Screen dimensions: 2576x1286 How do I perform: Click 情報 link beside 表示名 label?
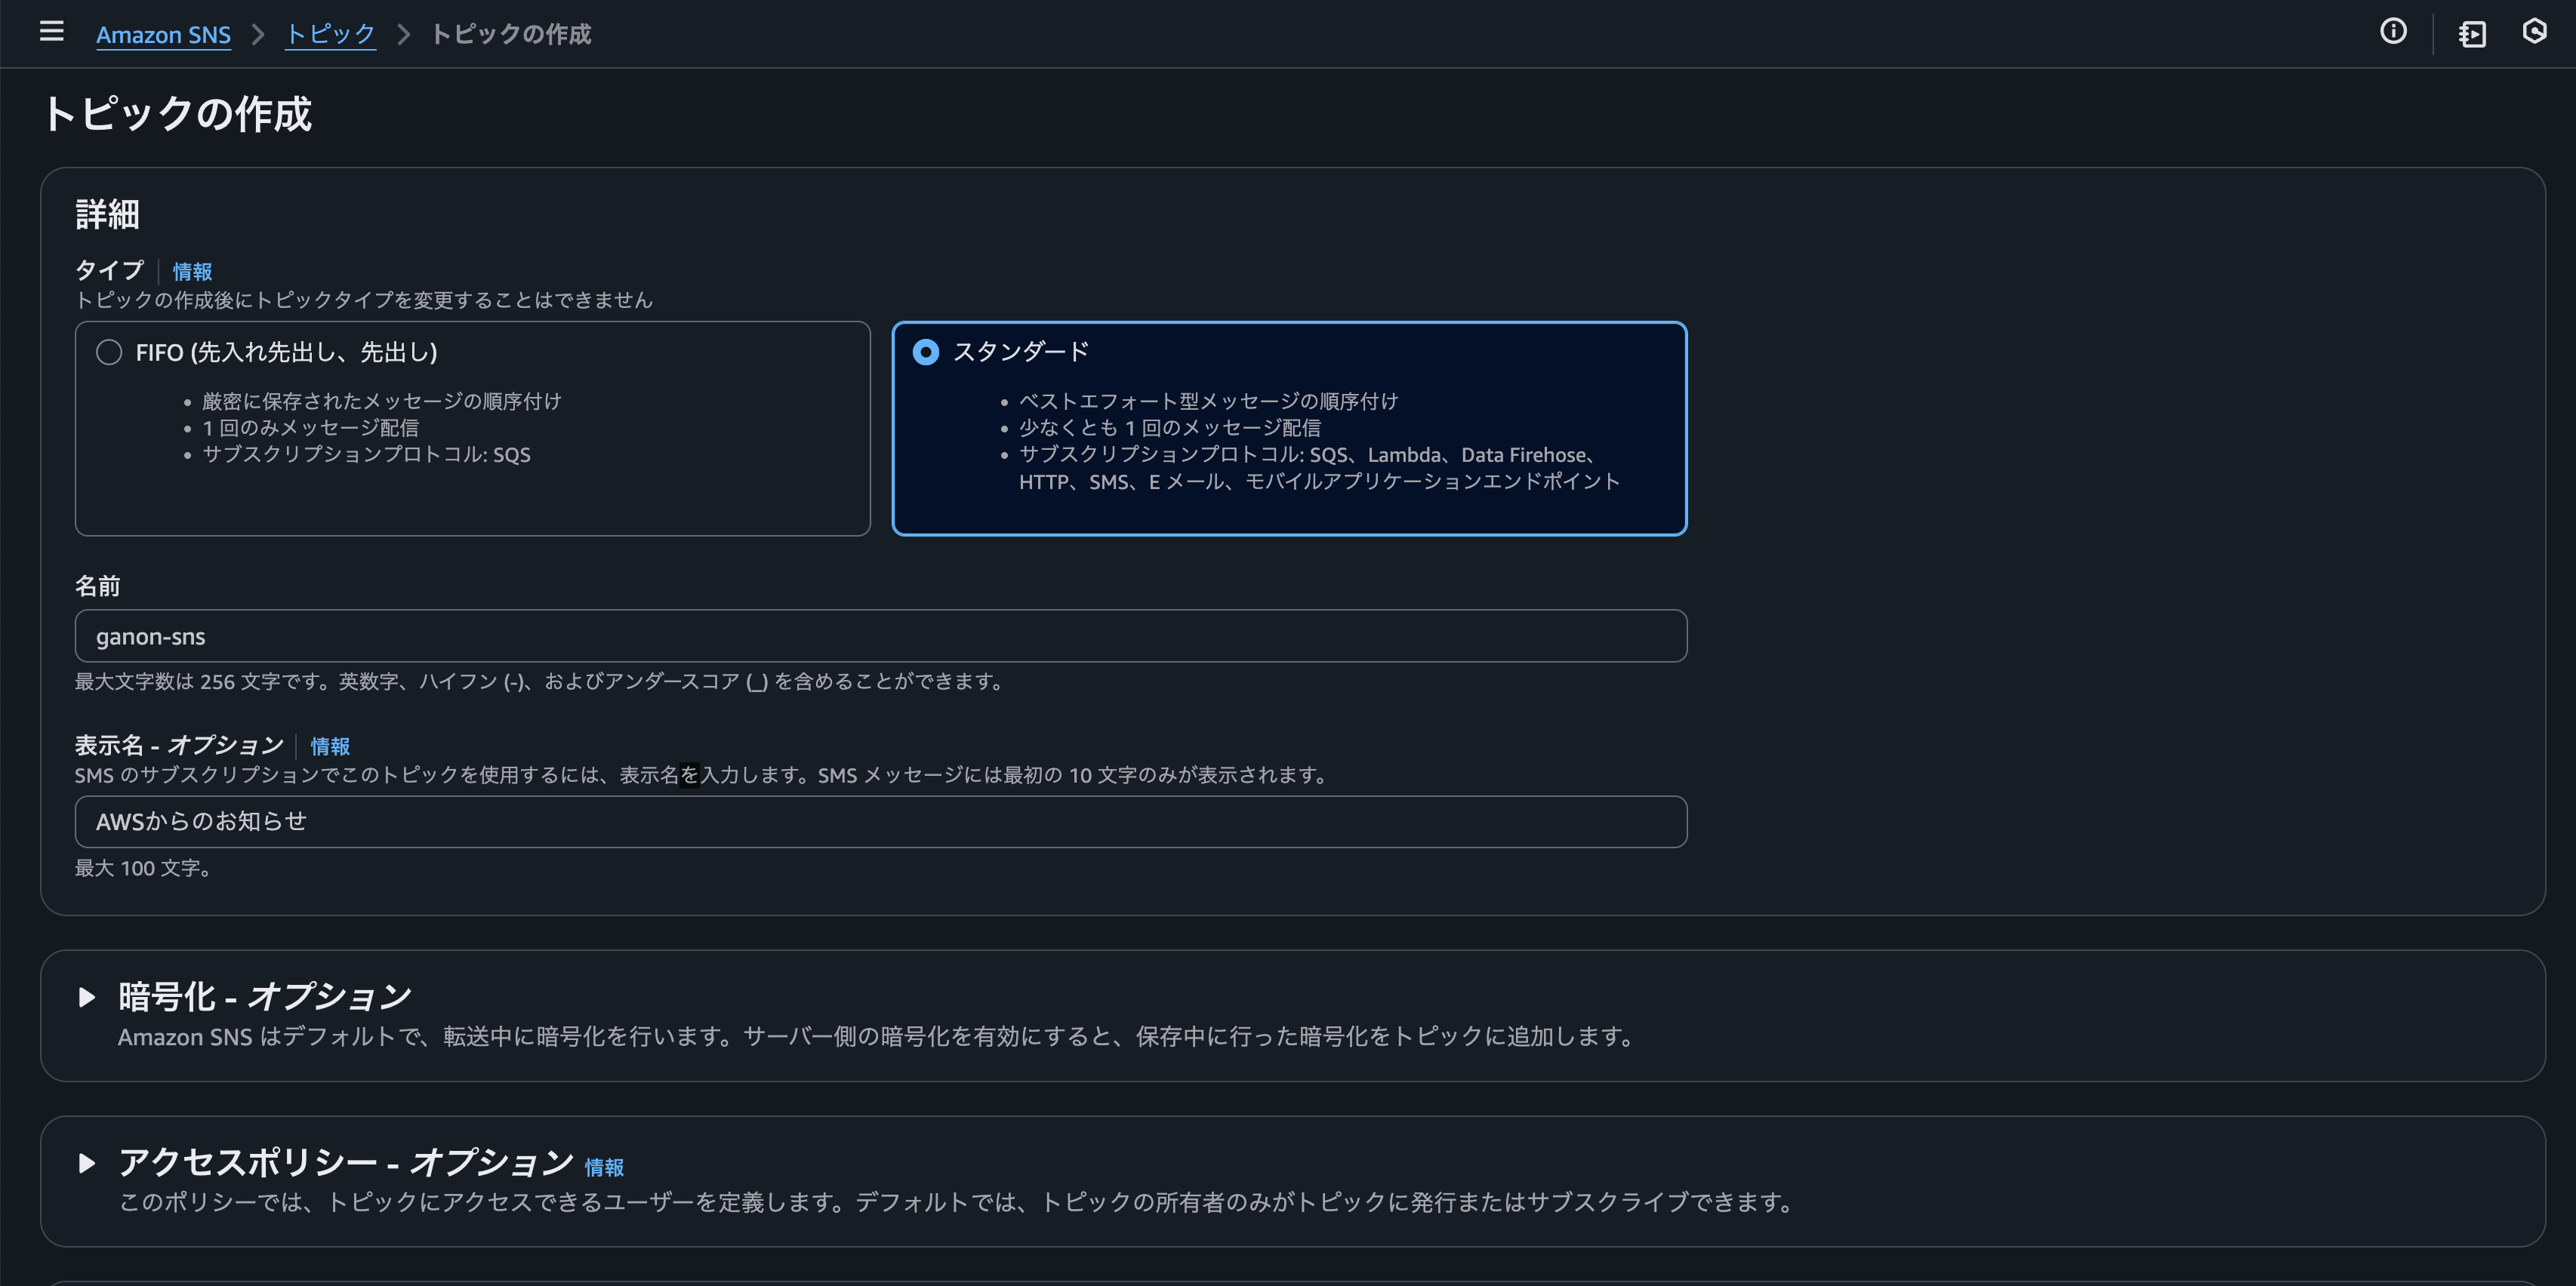coord(330,746)
